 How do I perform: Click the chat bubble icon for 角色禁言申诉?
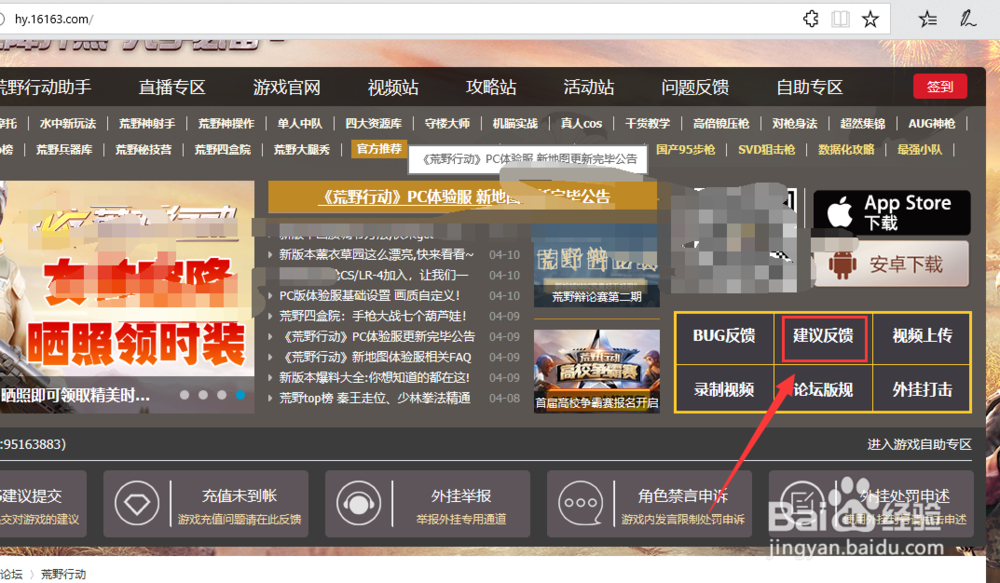[580, 503]
